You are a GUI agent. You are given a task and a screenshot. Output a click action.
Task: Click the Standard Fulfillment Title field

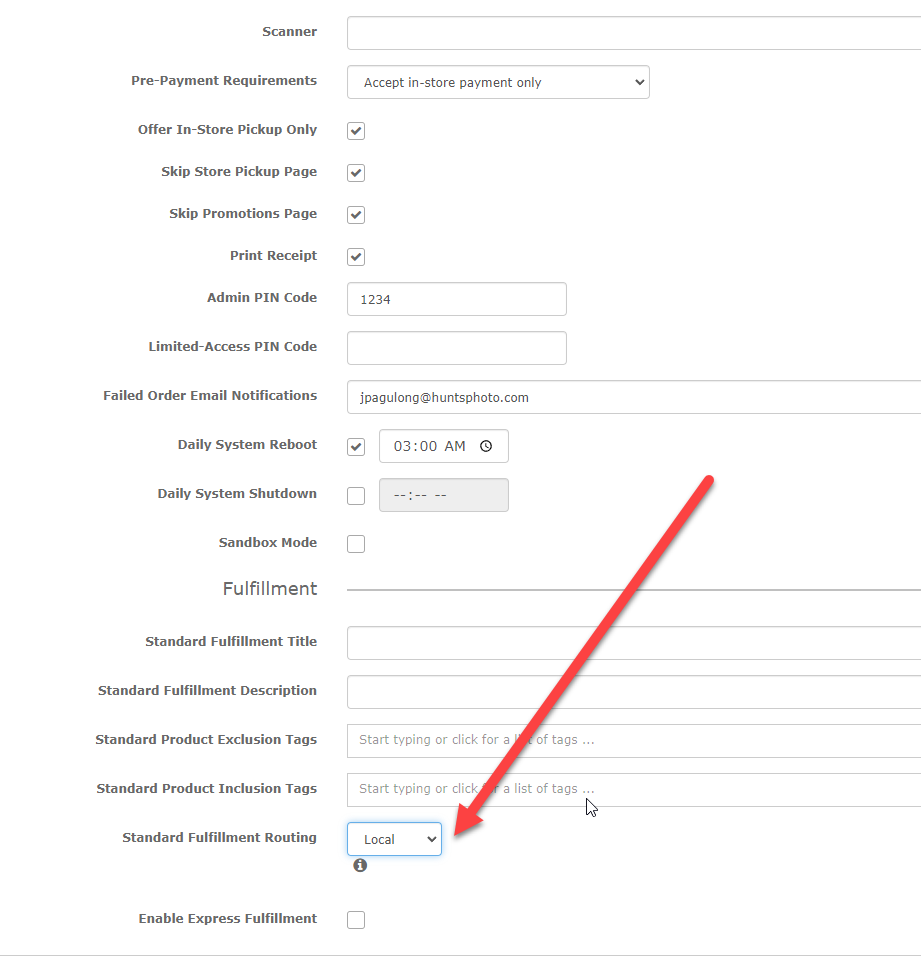pyautogui.click(x=634, y=643)
